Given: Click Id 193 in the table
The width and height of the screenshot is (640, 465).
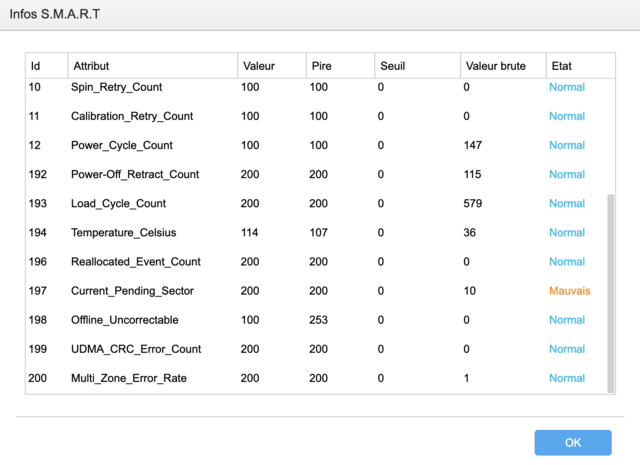Looking at the screenshot, I should 38,203.
